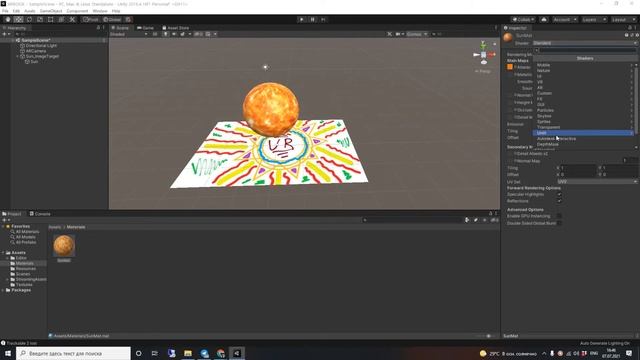
Task: Click the Play button
Action: pos(302,19)
